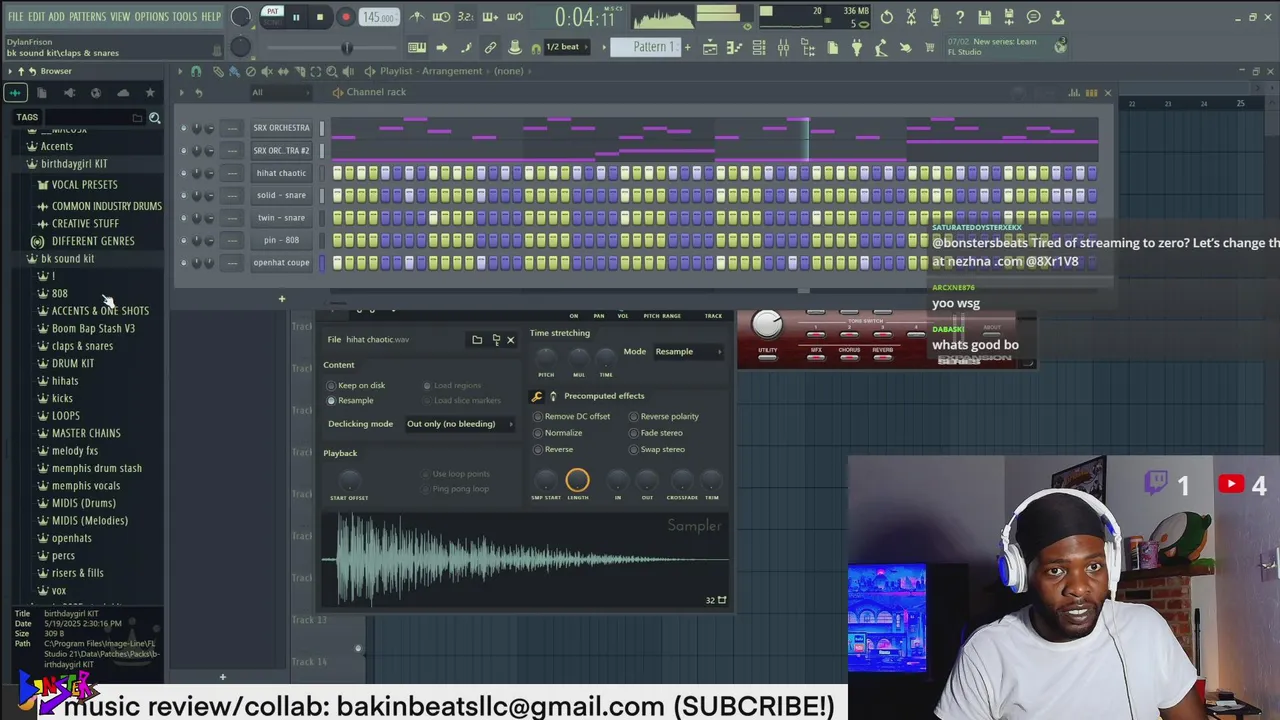Open the time stretching Mode Resample dropdown
The width and height of the screenshot is (1280, 720).
pos(688,352)
